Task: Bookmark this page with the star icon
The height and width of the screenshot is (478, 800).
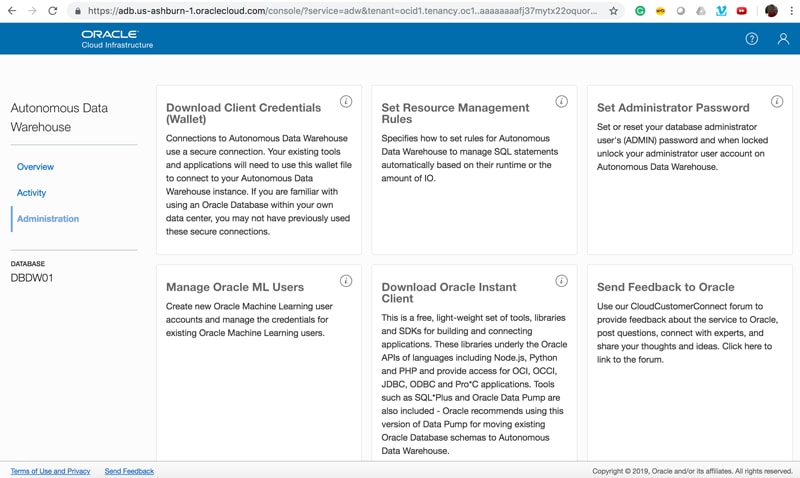Action: 613,11
